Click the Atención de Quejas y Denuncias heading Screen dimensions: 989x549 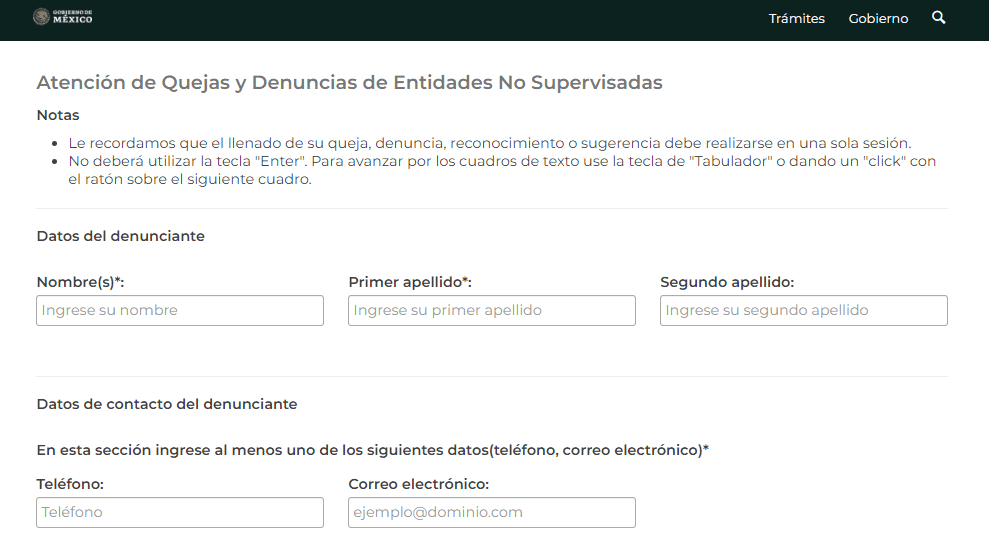(349, 82)
